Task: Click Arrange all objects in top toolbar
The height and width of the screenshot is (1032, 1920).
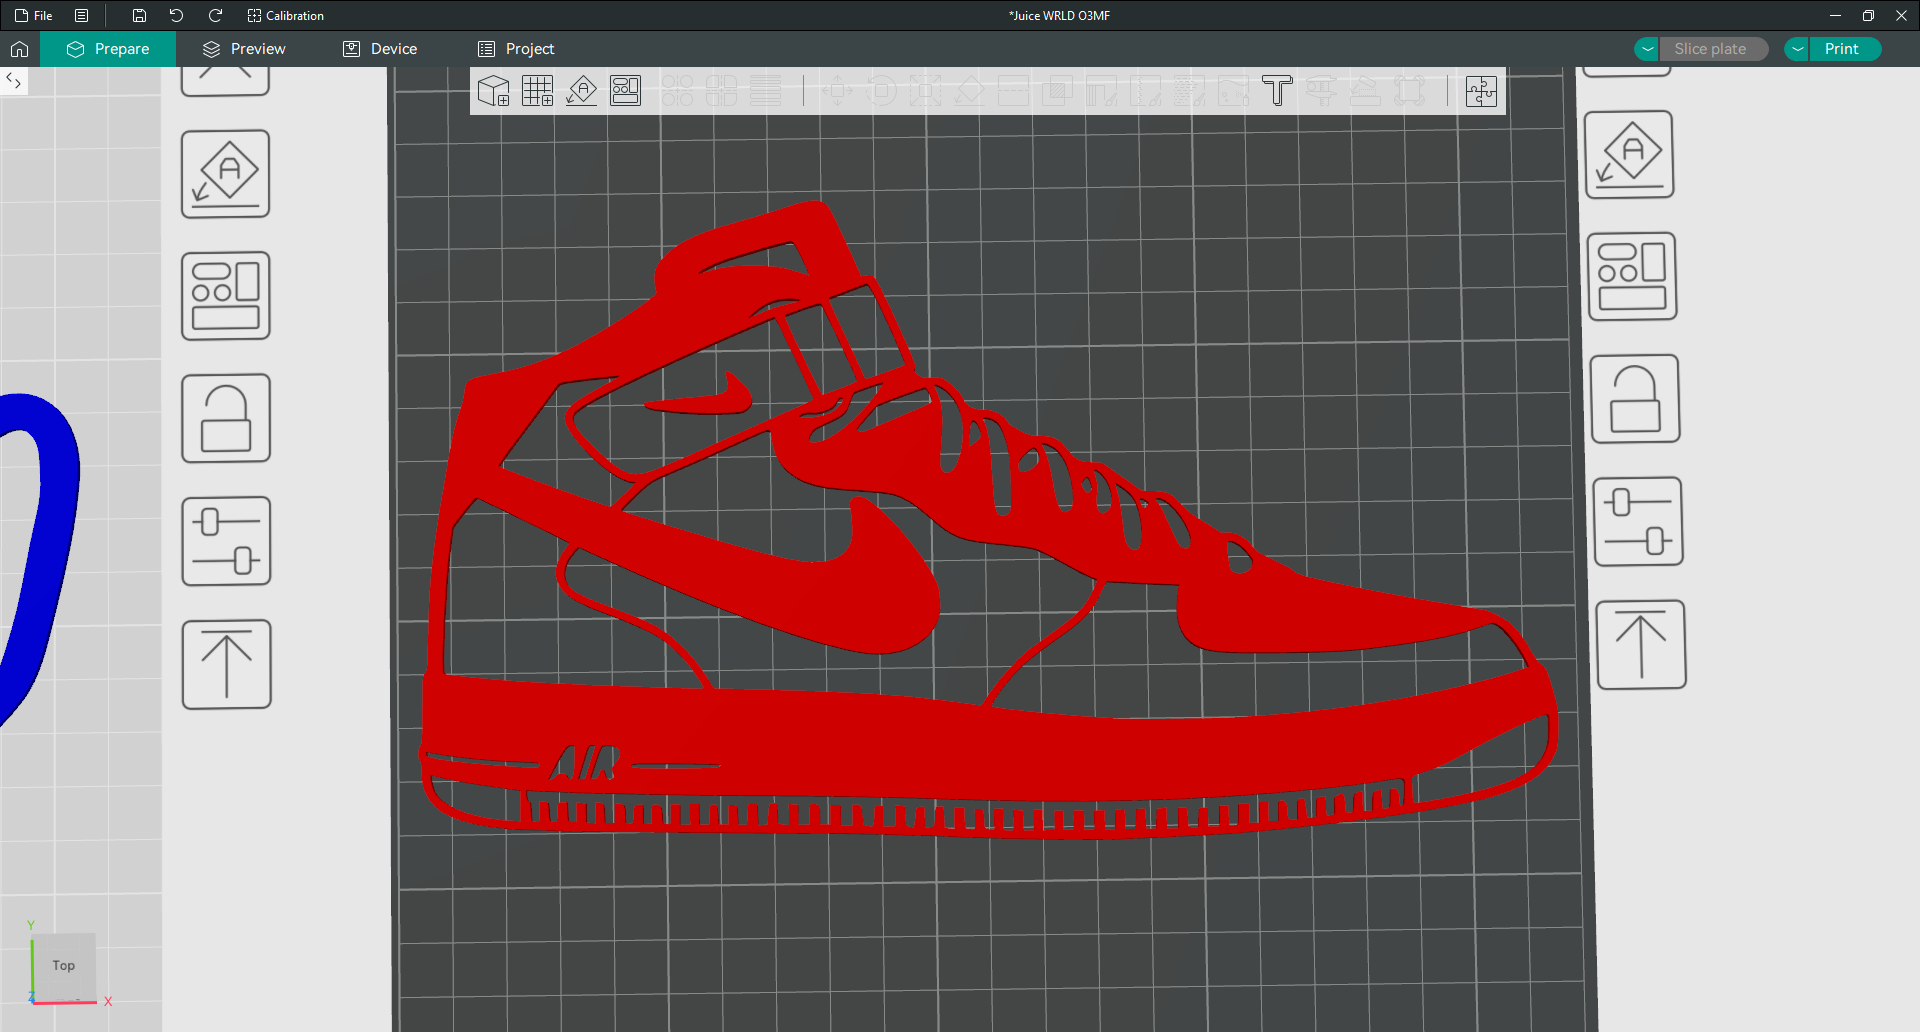Action: 625,91
